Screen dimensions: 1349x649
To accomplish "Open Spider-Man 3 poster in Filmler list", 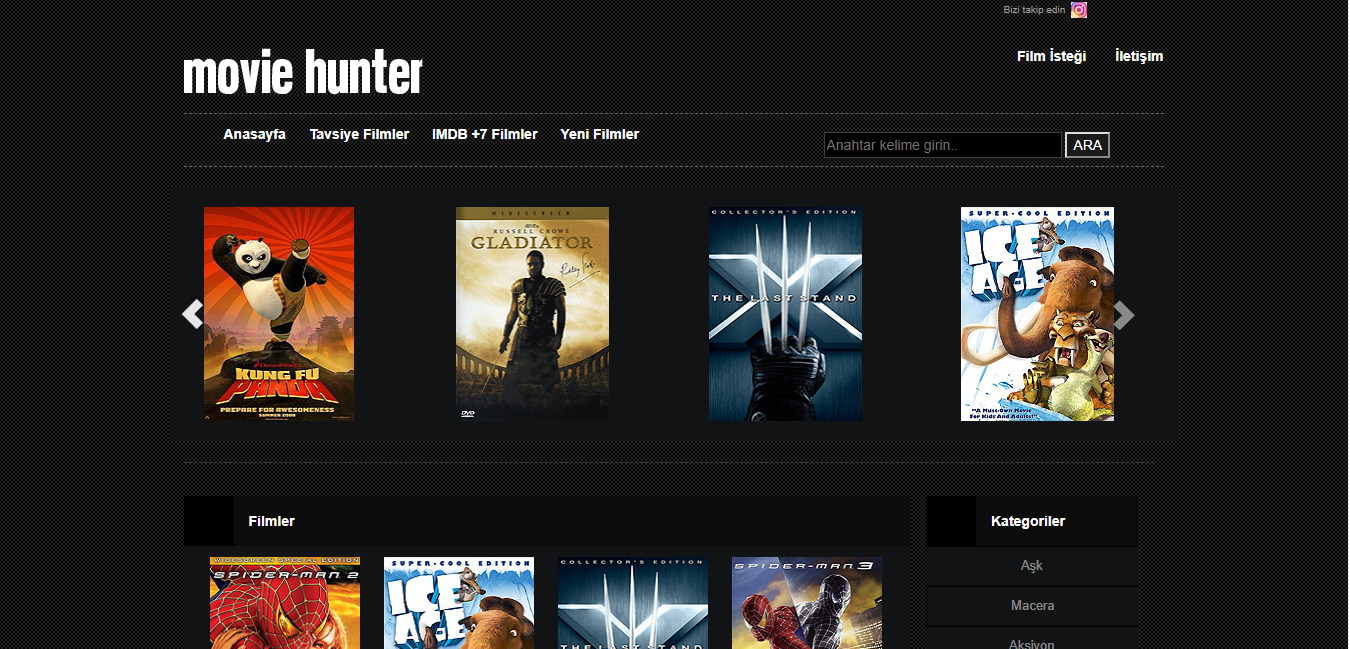I will click(807, 603).
